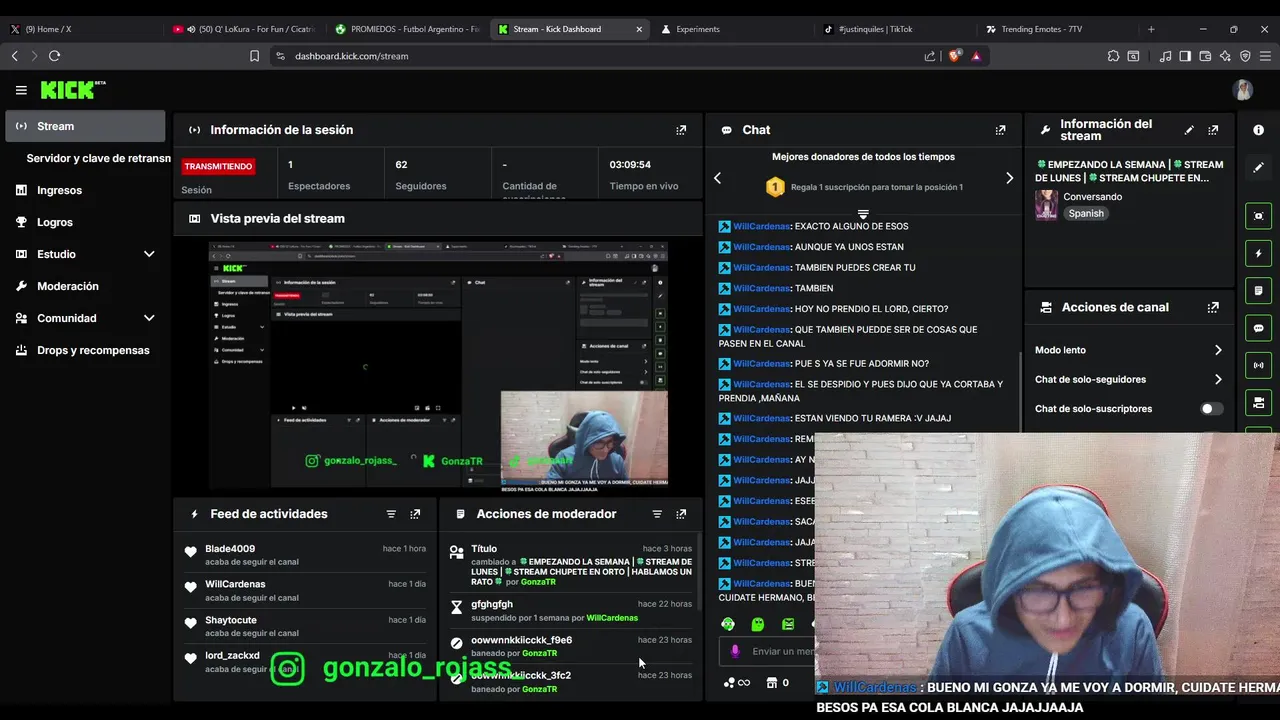Toggle the Chat de solo-suscriptores switch
Image resolution: width=1280 pixels, height=720 pixels.
(1211, 409)
